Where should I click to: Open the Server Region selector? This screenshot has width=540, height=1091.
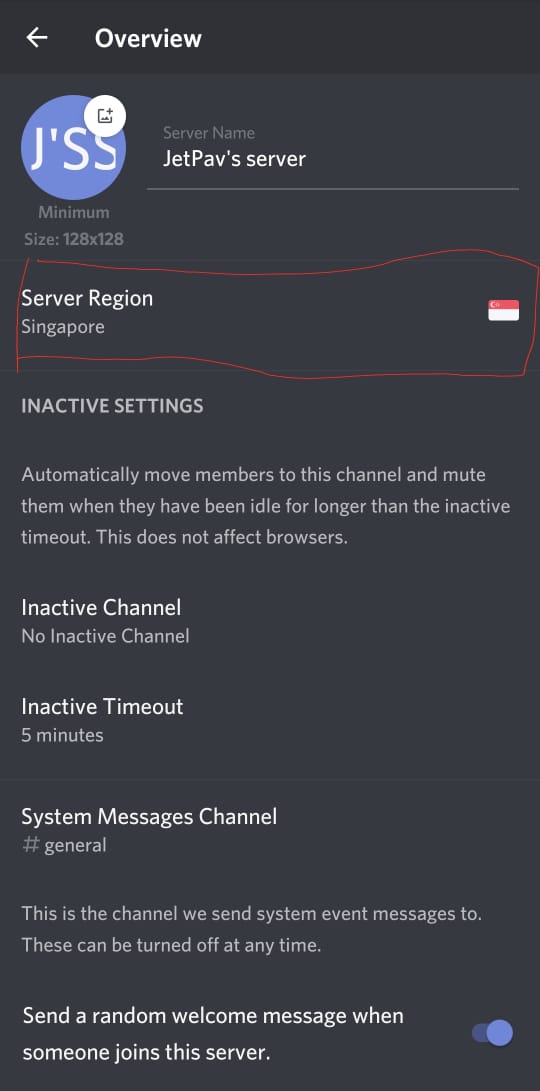click(x=270, y=312)
